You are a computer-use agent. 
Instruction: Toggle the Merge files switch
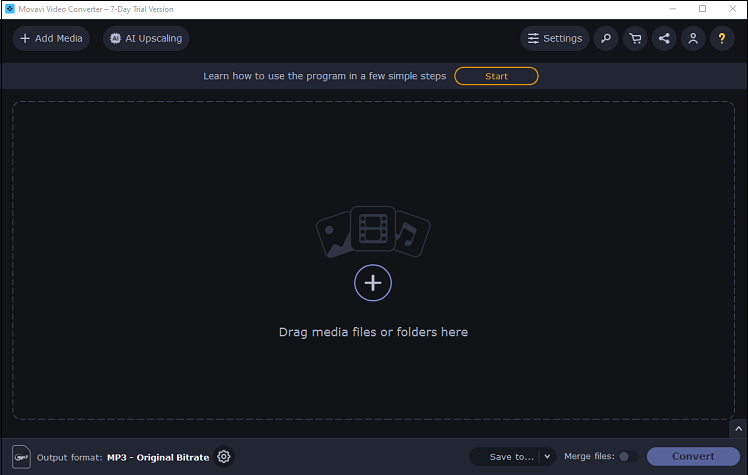click(628, 456)
